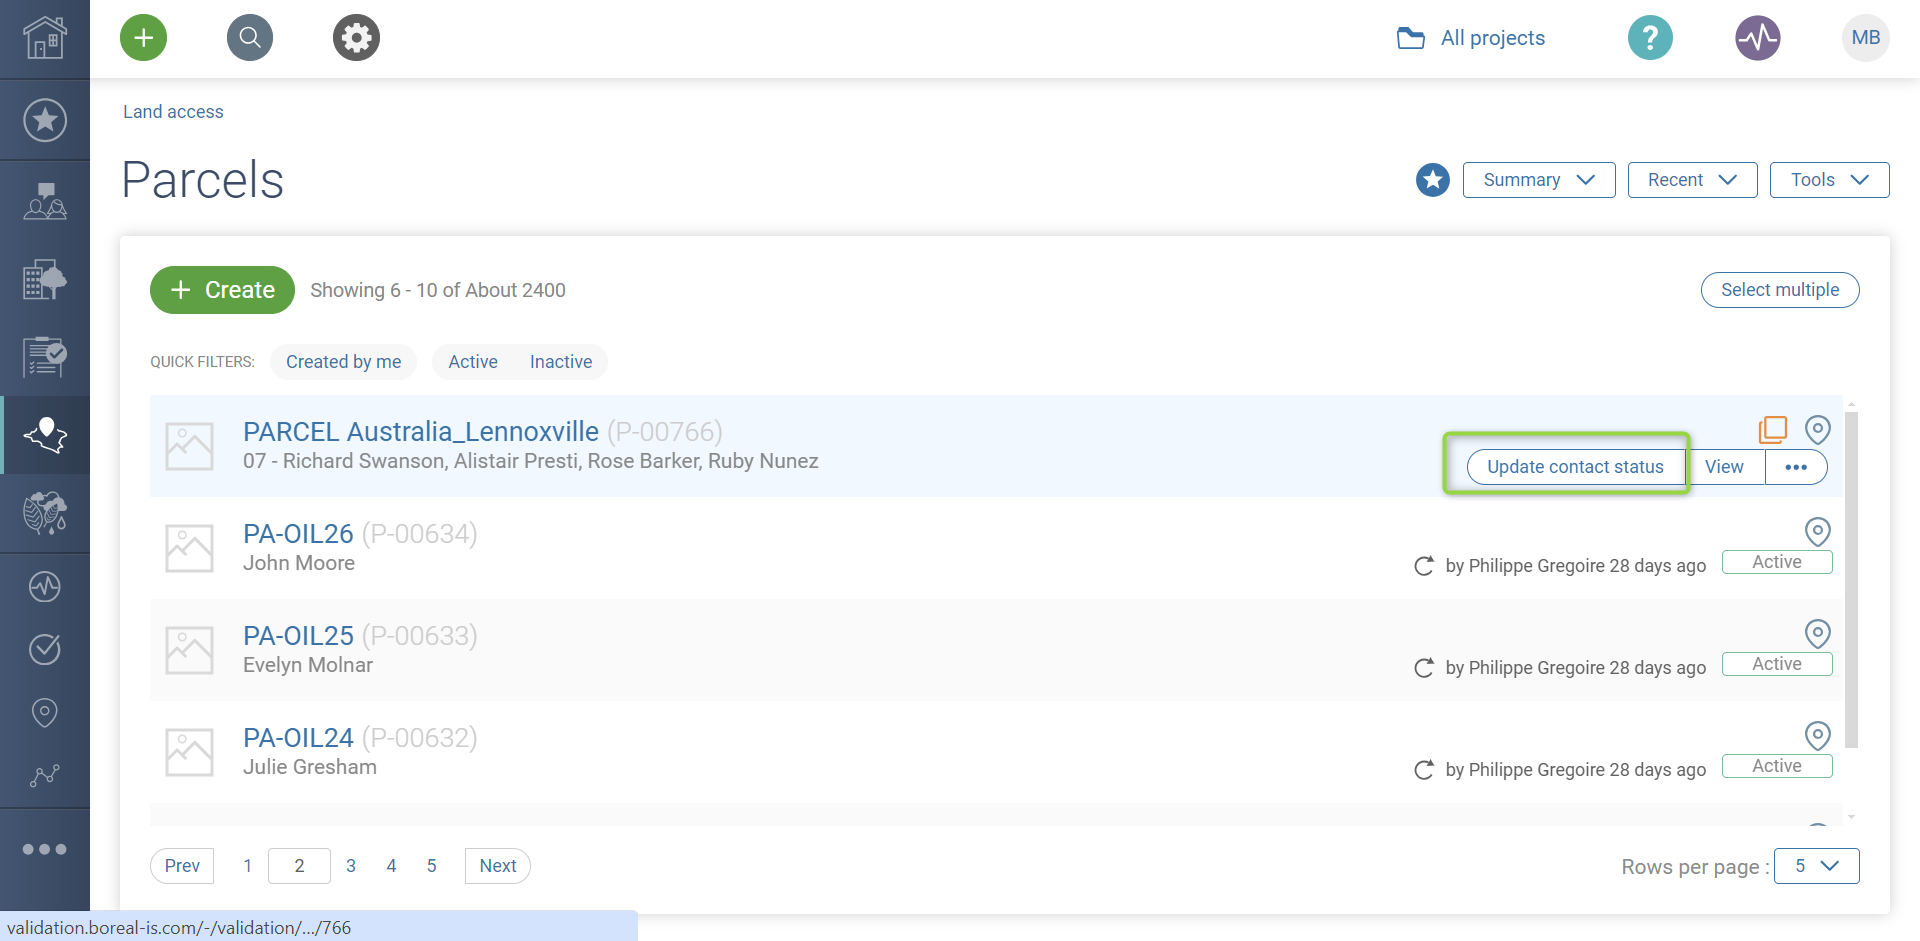Click the Update contact status button
The width and height of the screenshot is (1920, 941).
(x=1575, y=467)
